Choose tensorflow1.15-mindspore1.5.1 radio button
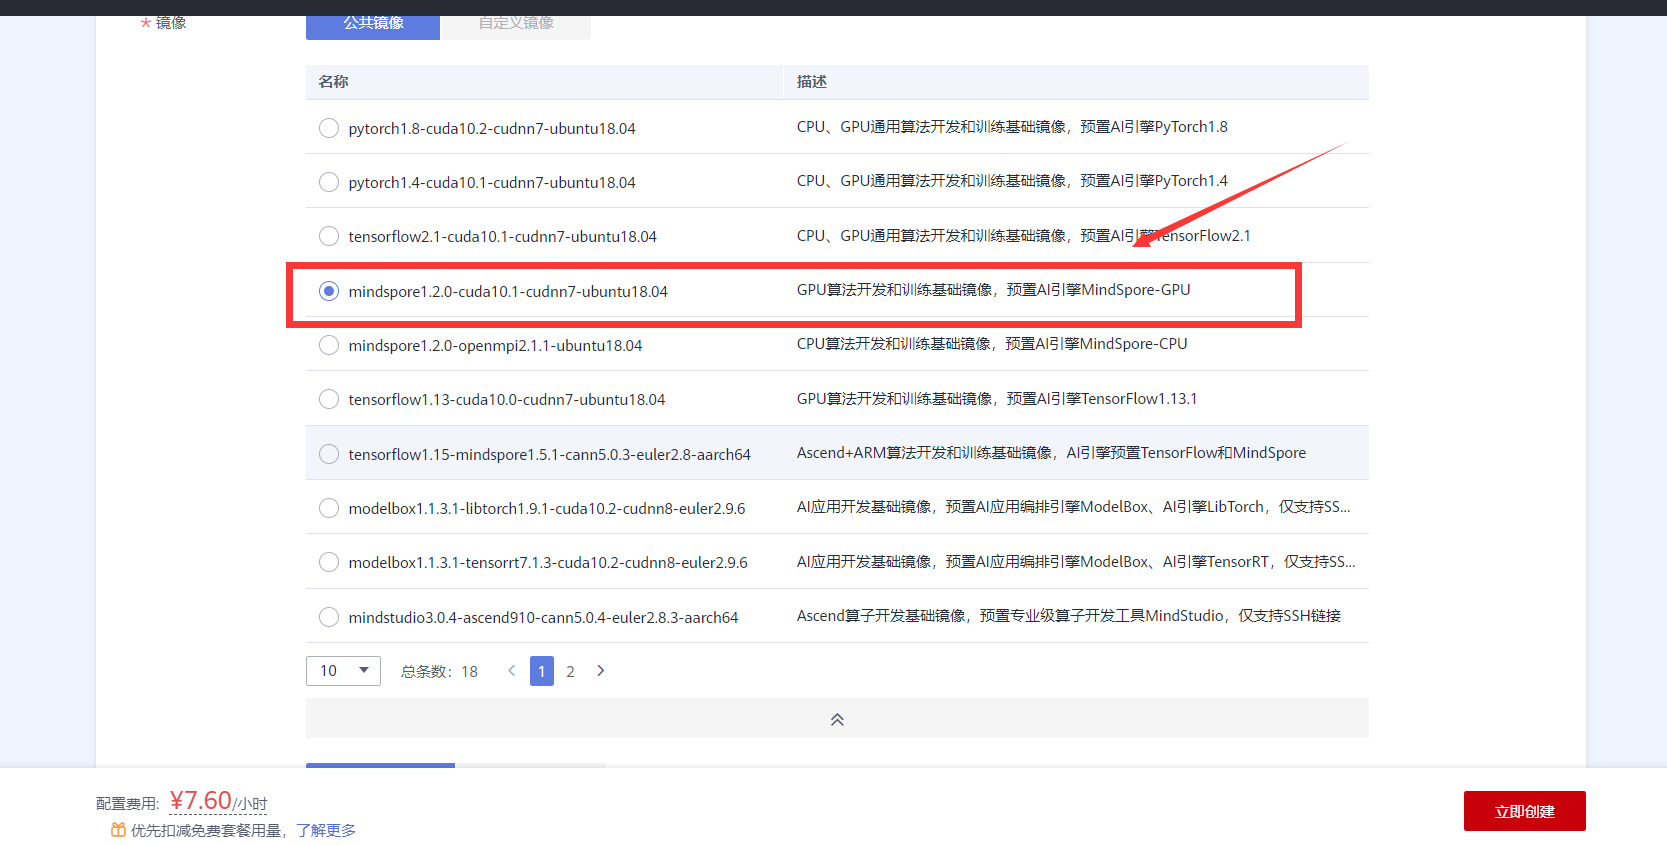 coord(328,454)
